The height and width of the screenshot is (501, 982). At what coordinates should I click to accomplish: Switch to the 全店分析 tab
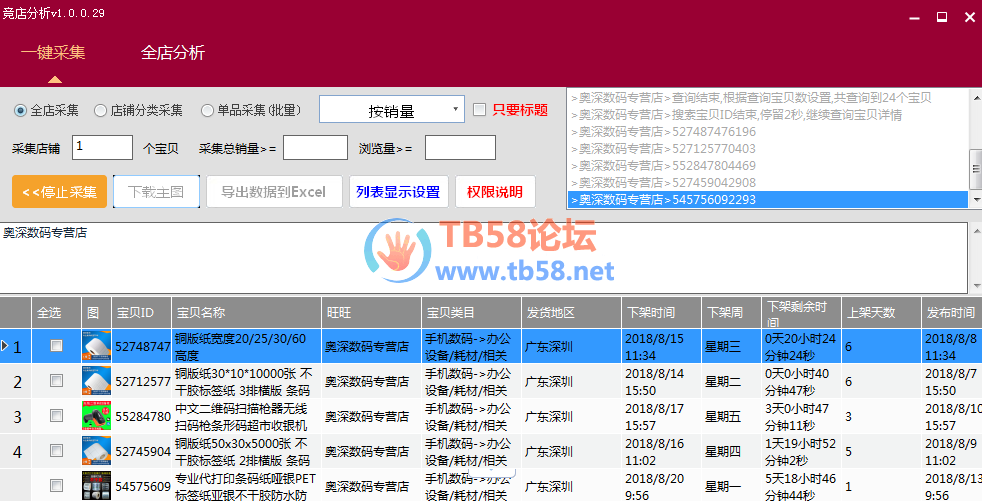click(x=173, y=53)
